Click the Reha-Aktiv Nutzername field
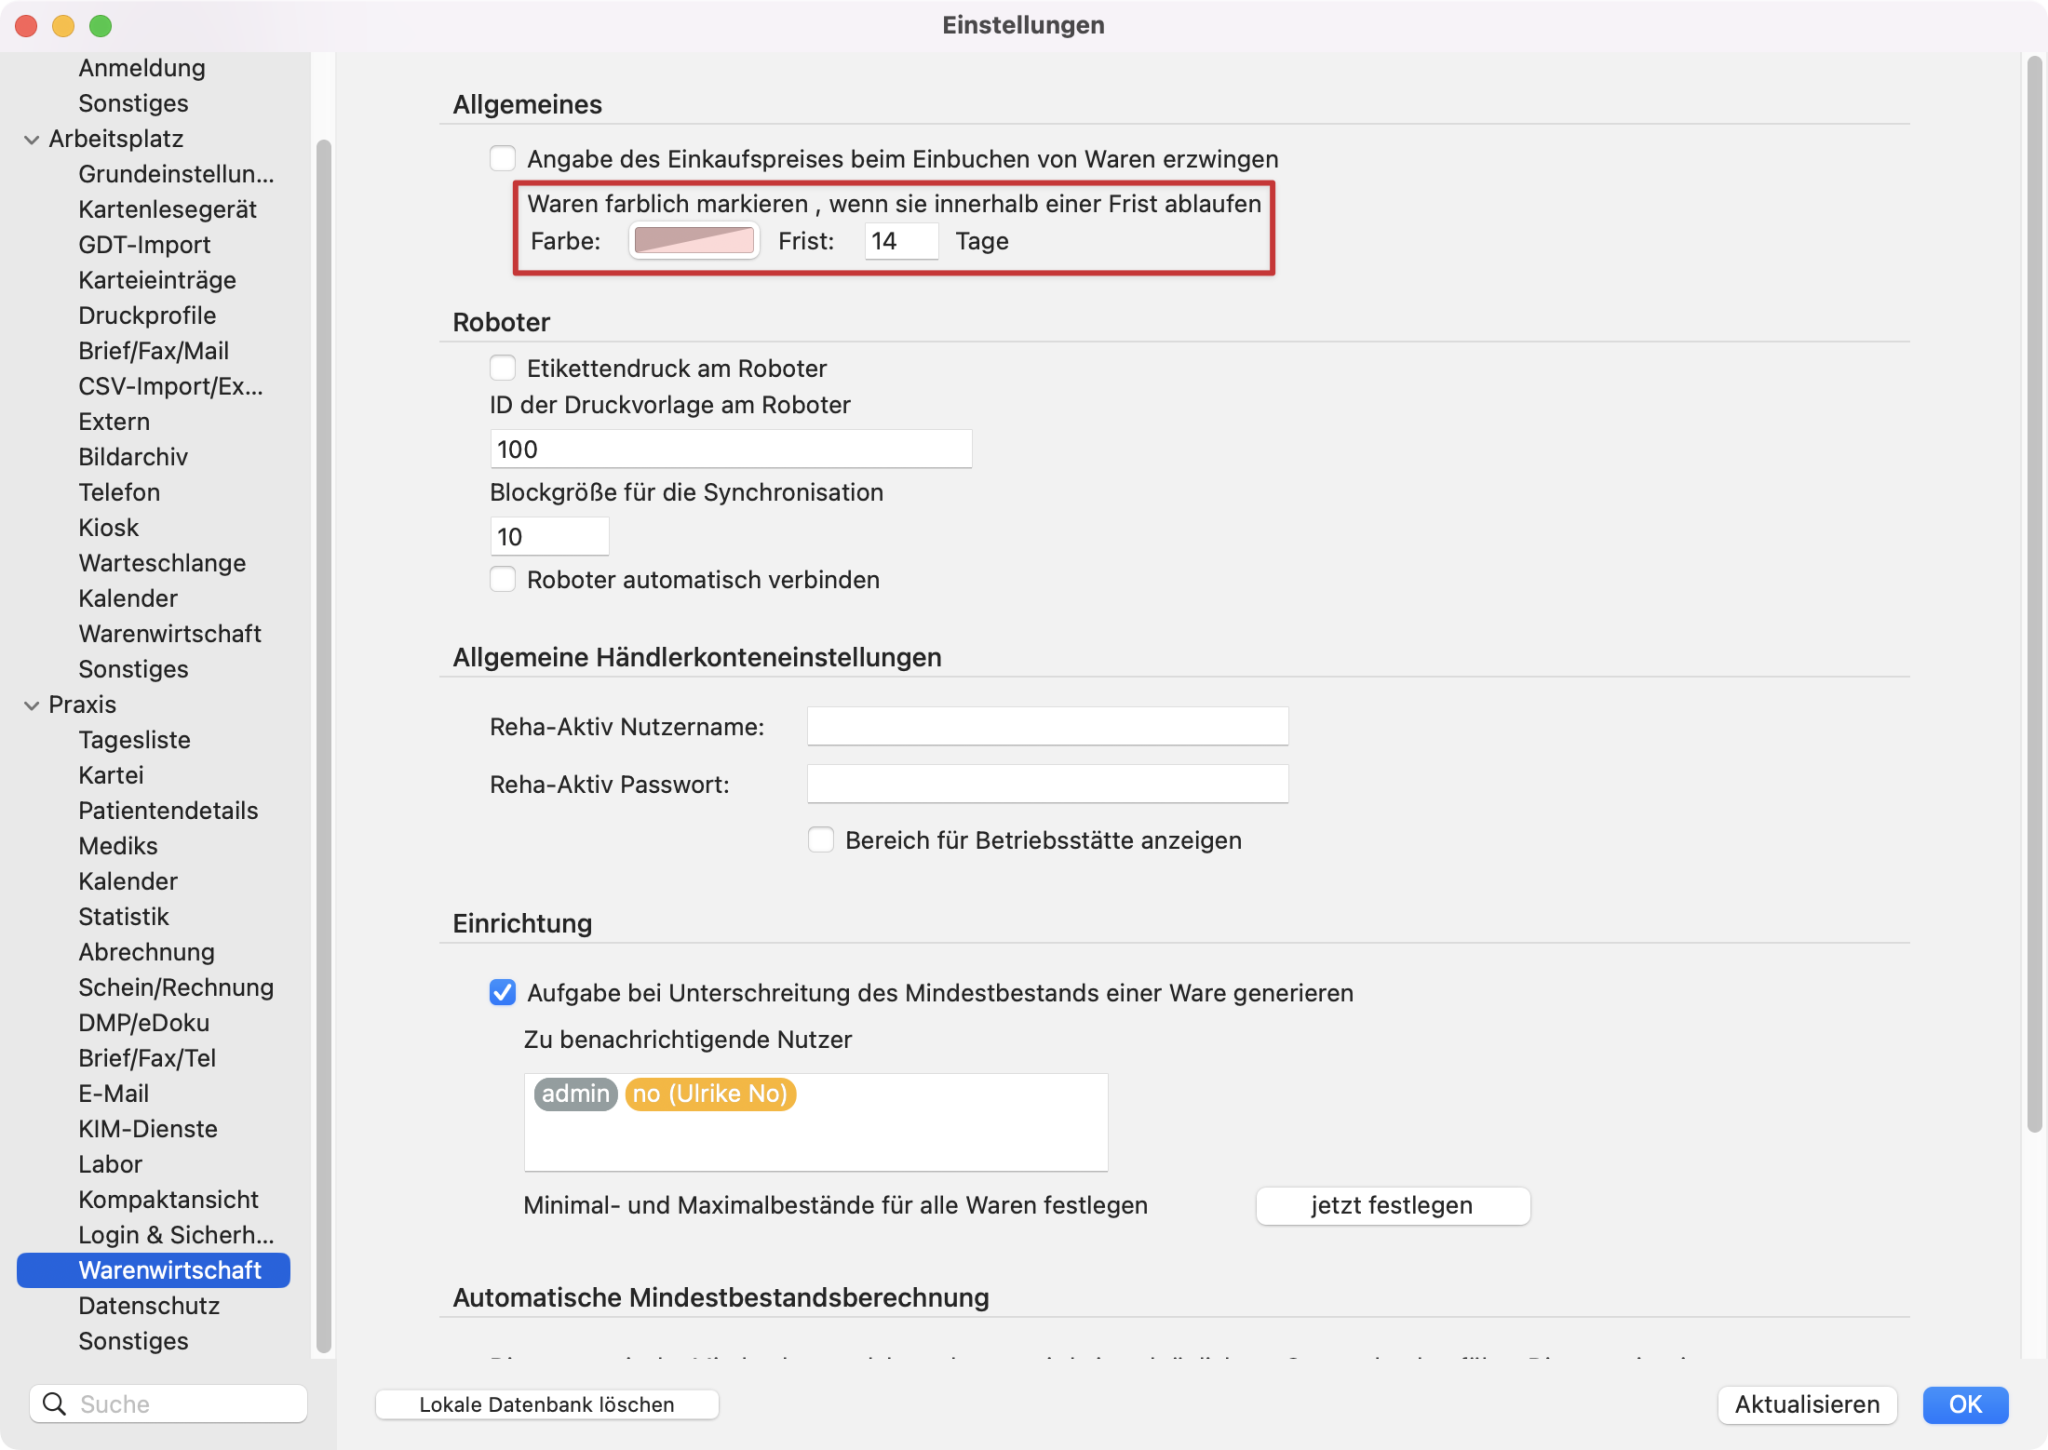The width and height of the screenshot is (2048, 1450). [1047, 726]
